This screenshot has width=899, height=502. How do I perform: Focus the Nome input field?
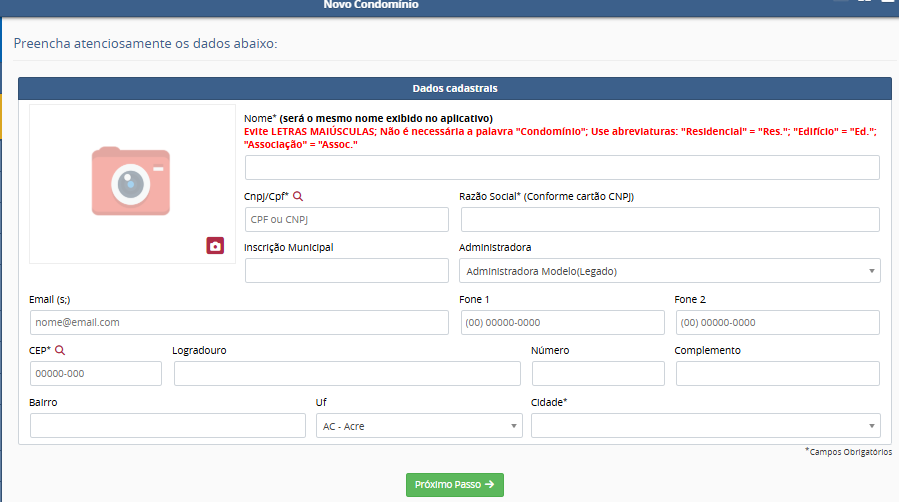[x=561, y=168]
